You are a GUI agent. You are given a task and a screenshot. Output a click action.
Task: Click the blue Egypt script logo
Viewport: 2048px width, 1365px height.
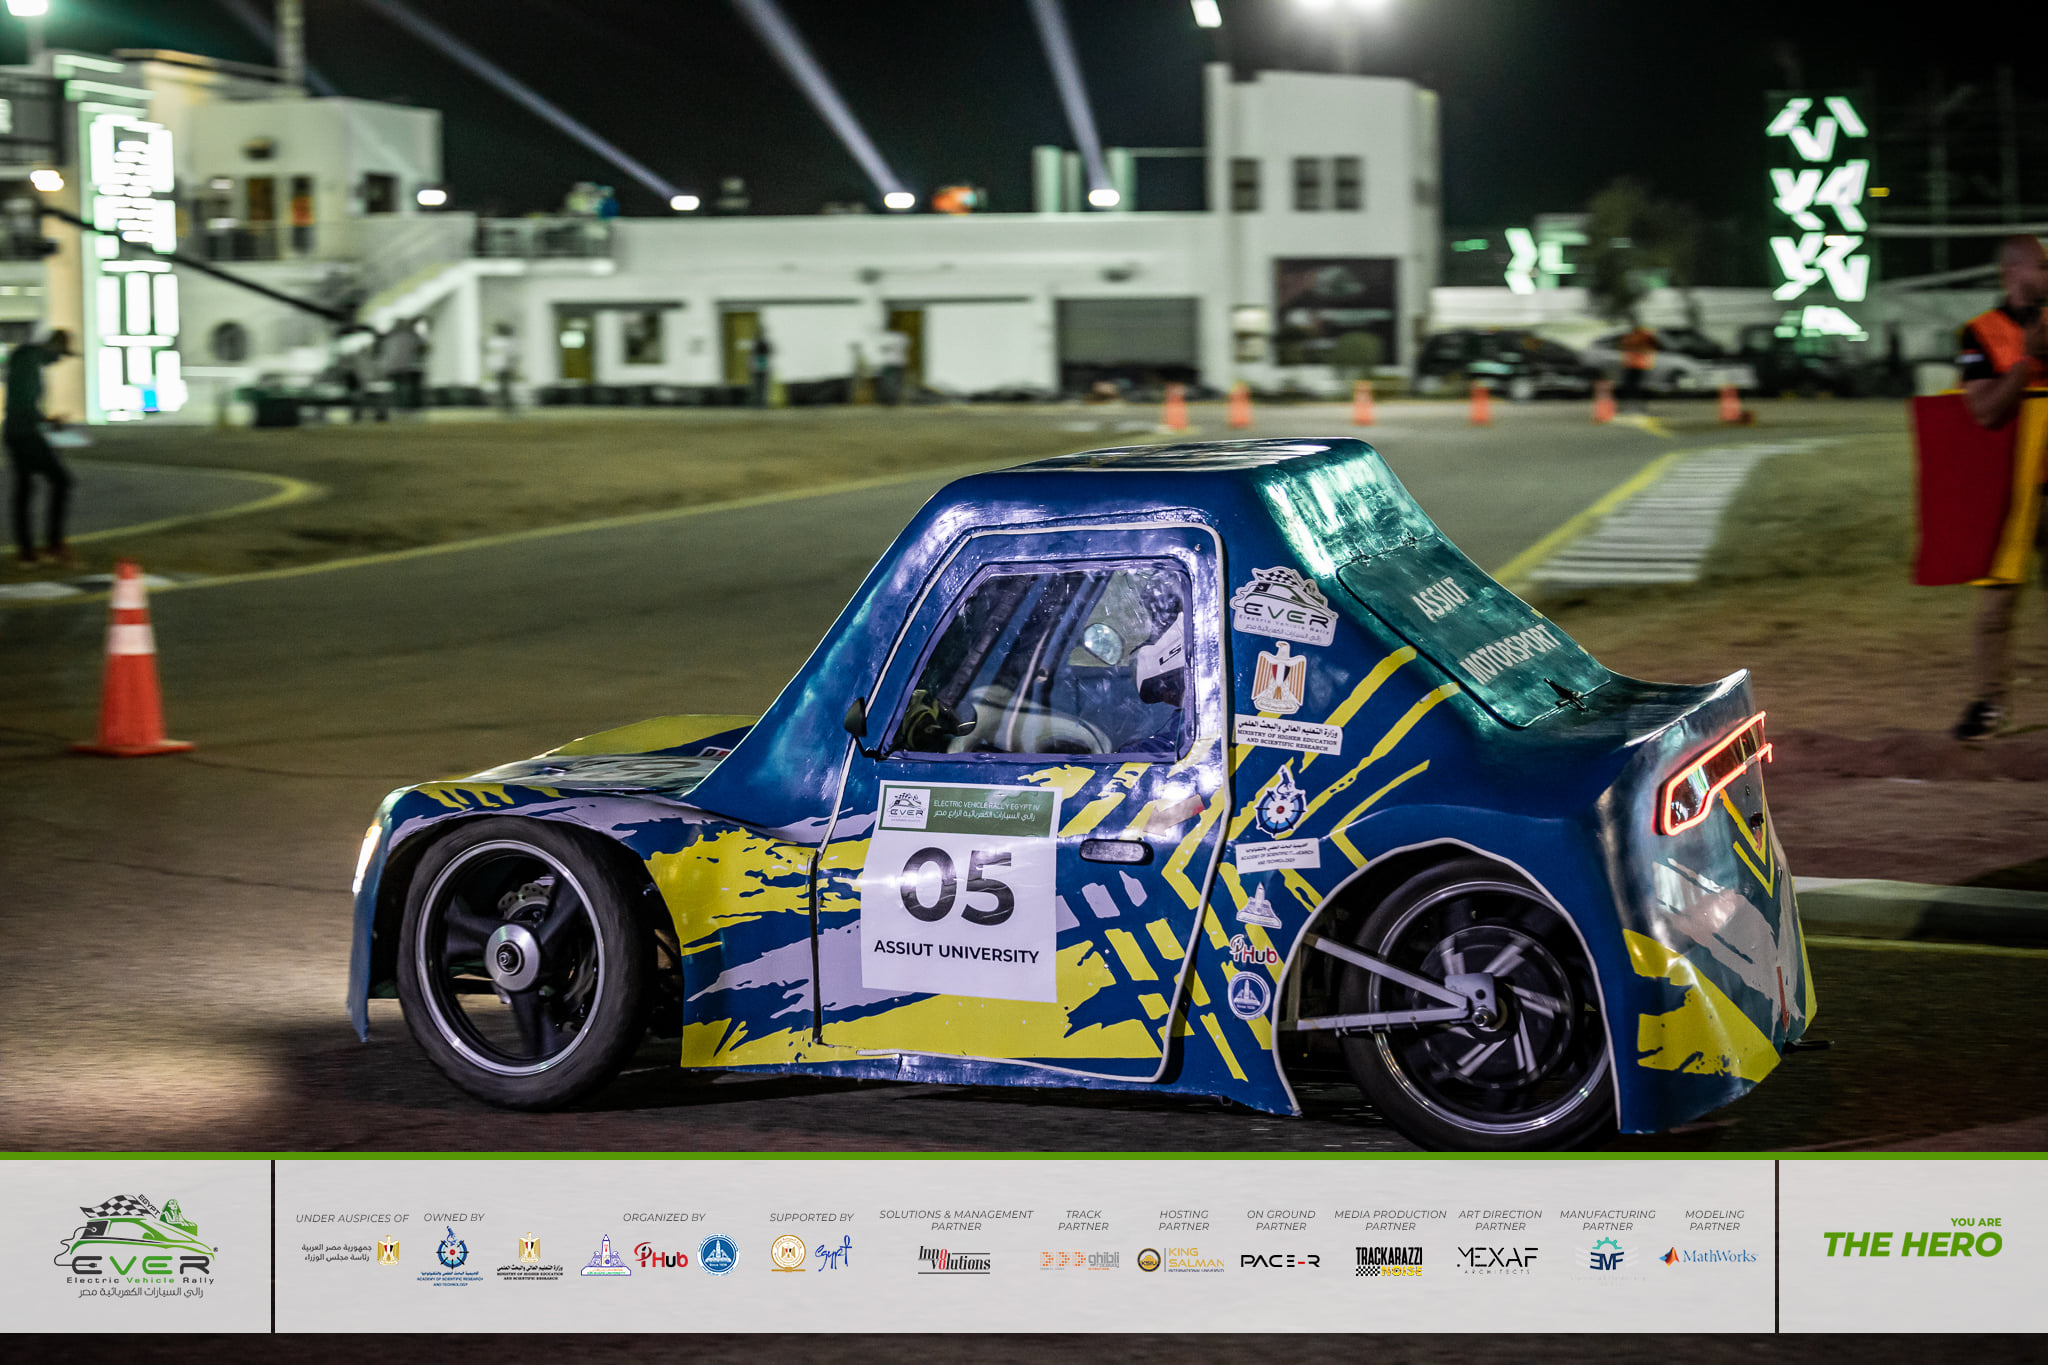coord(833,1253)
